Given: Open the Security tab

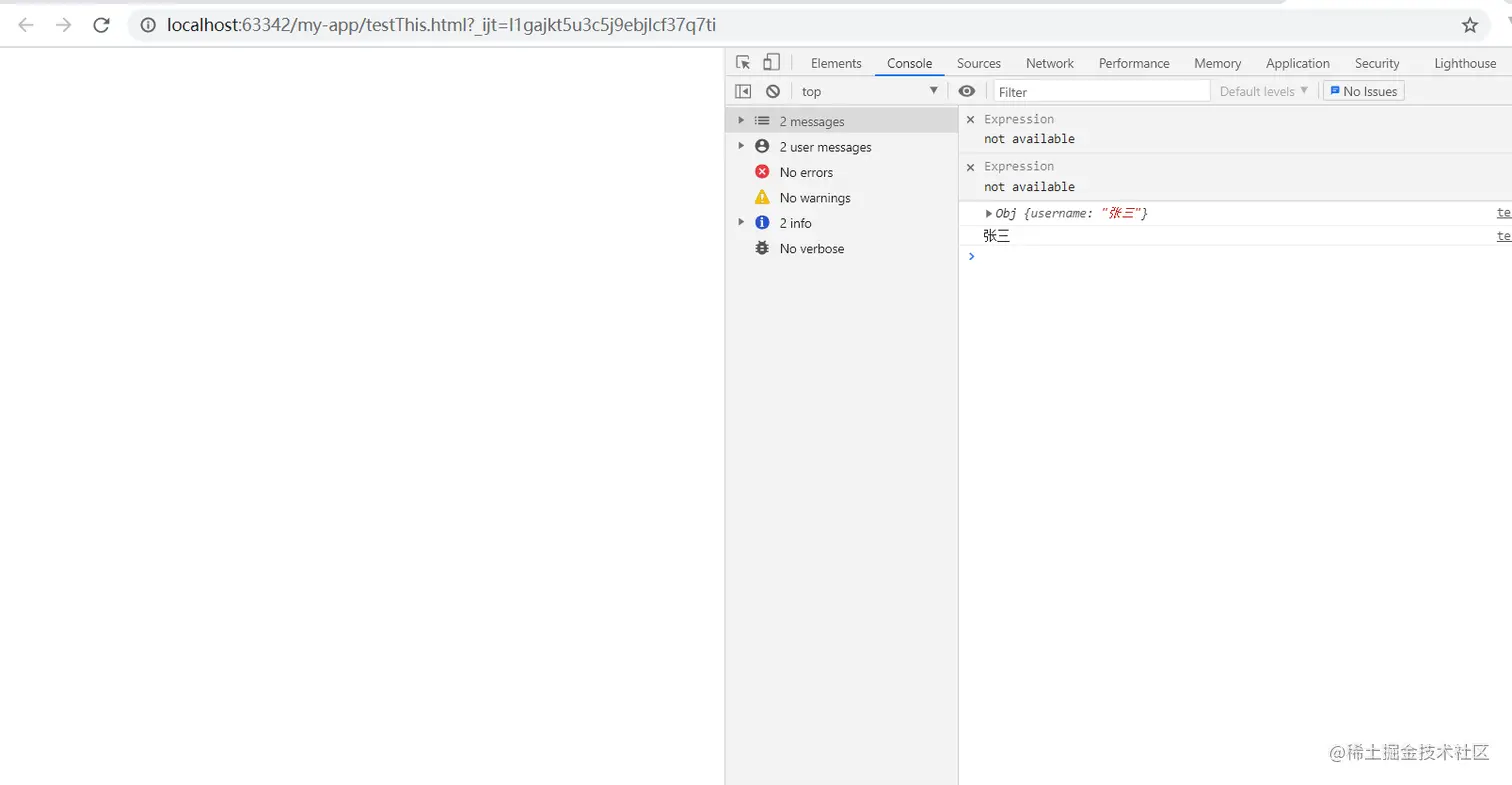Looking at the screenshot, I should coord(1377,63).
